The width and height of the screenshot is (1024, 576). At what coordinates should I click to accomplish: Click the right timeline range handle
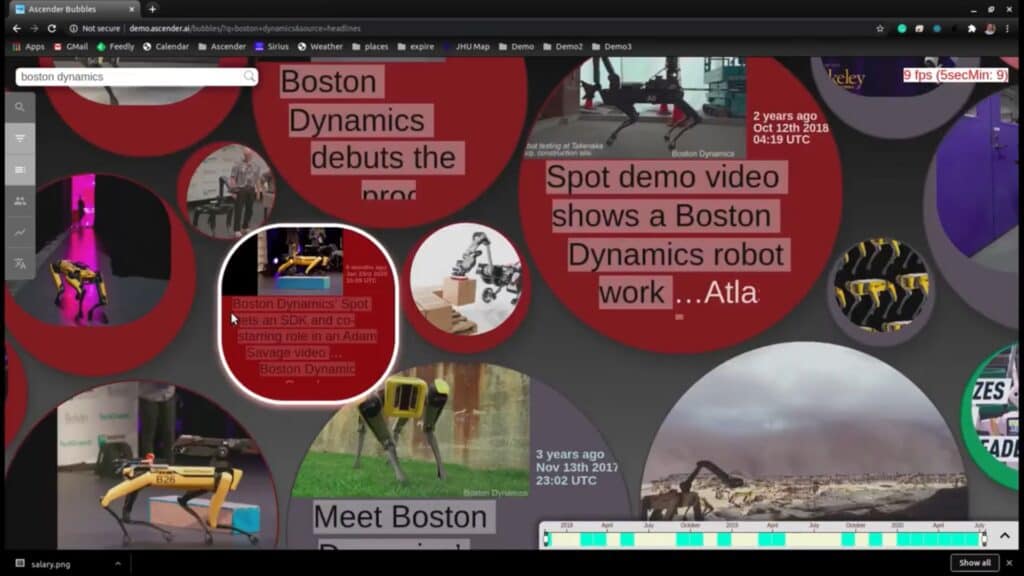(984, 539)
